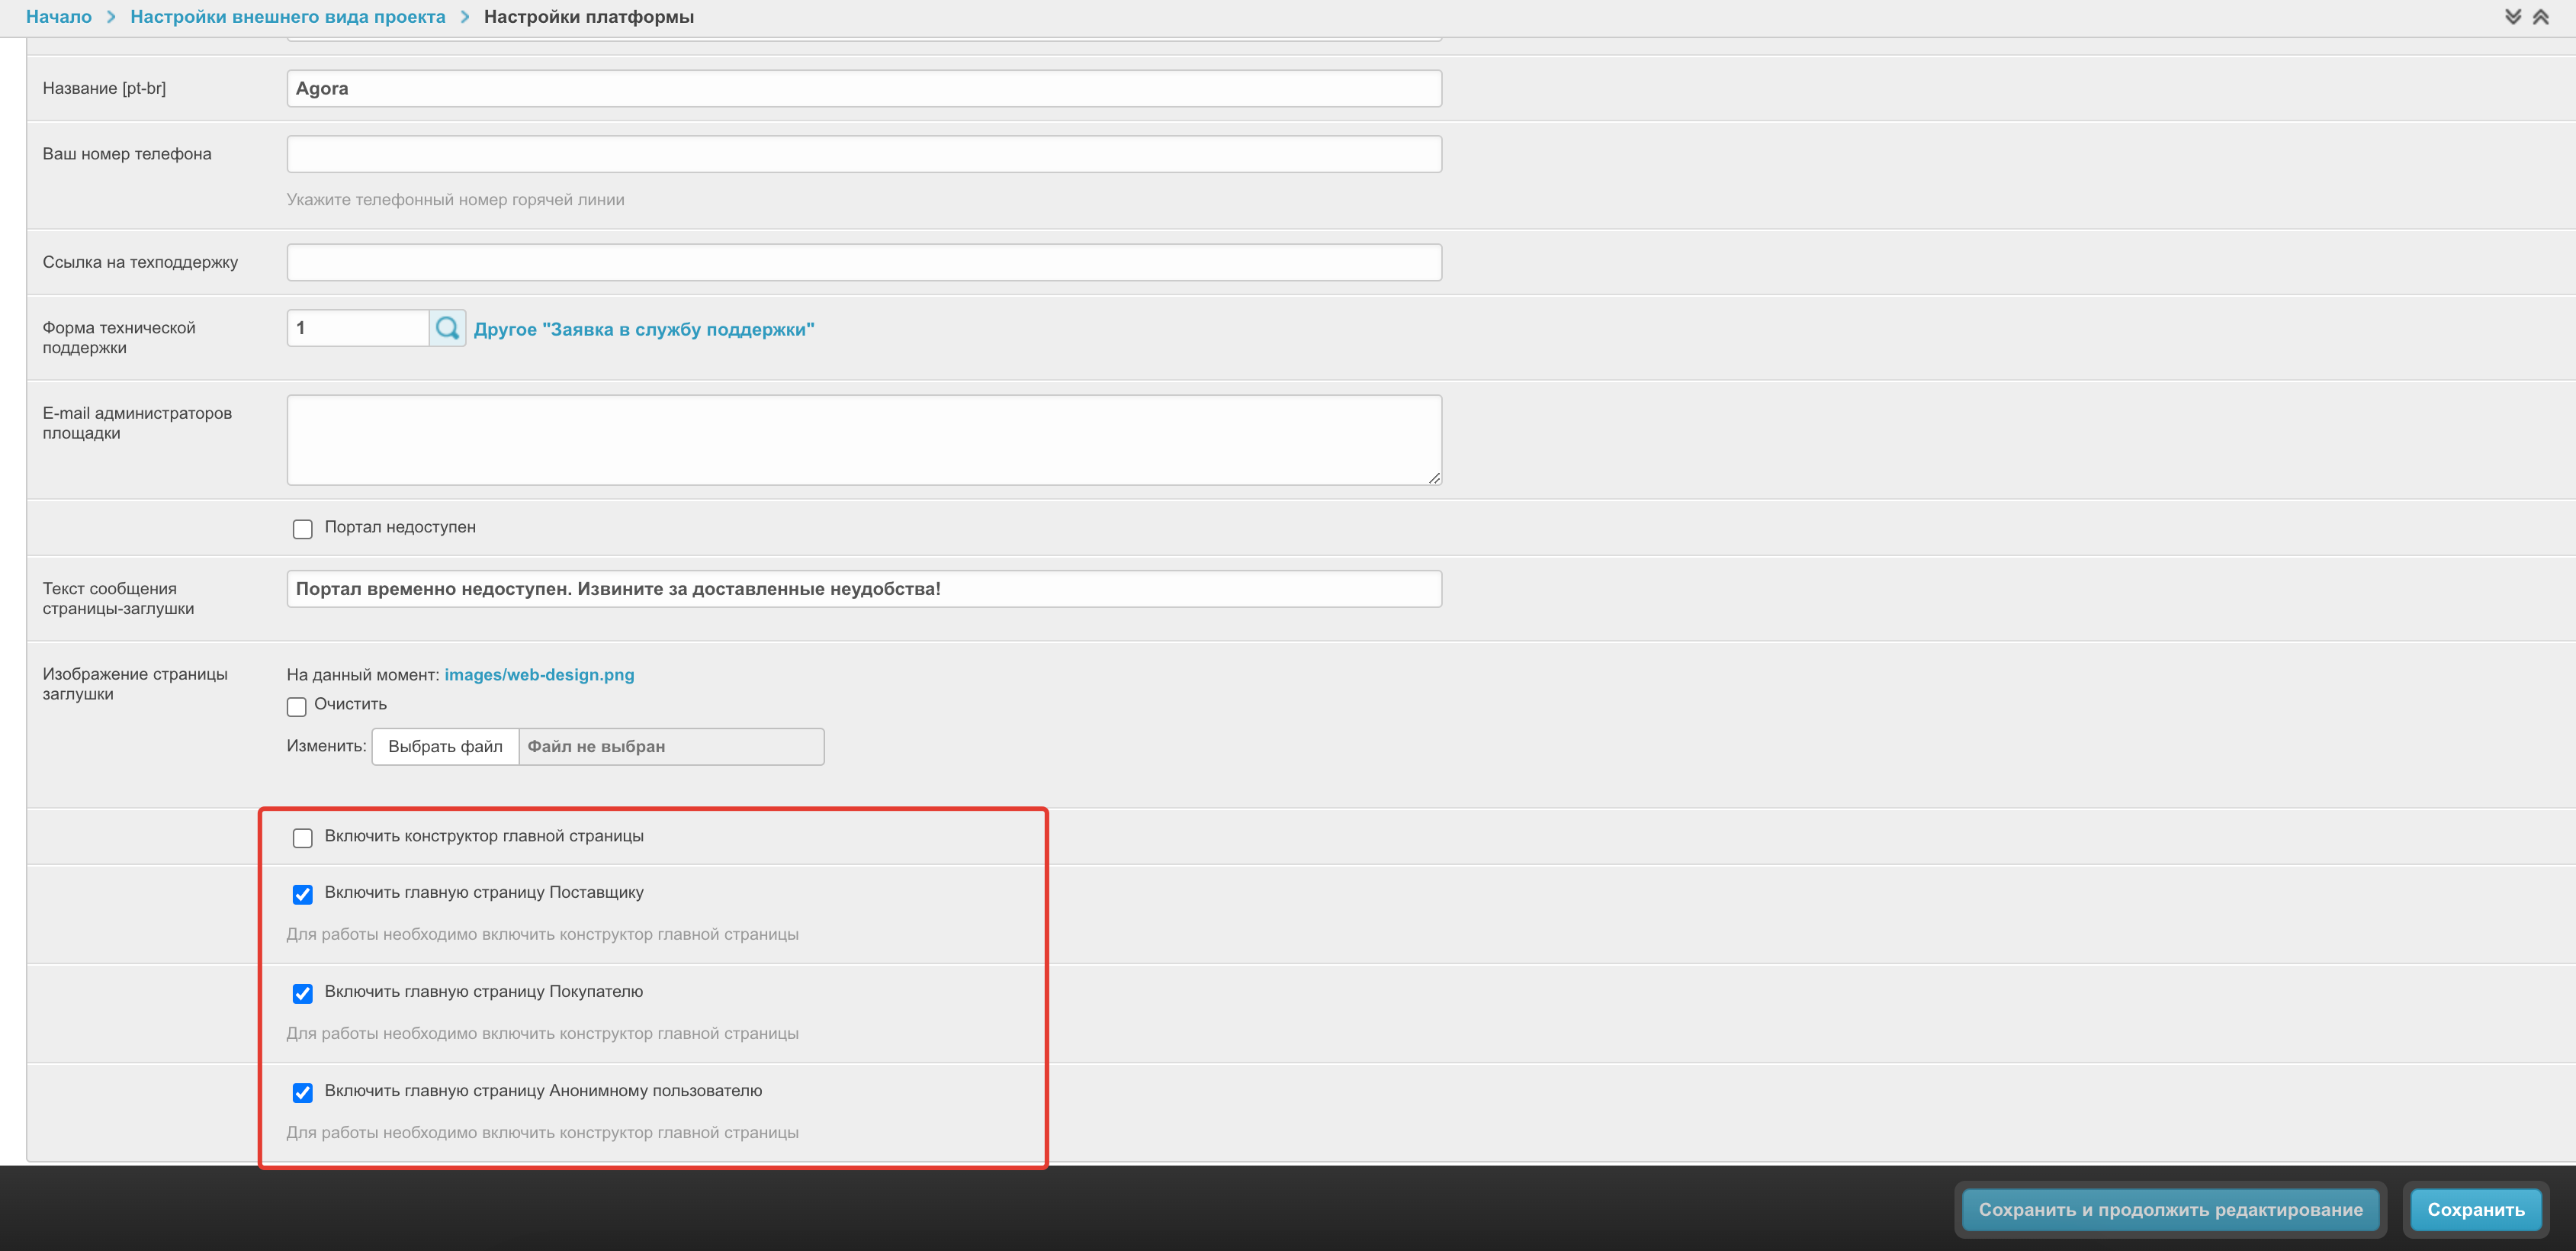This screenshot has height=1251, width=2576.
Task: Focus the Название [pt-br] field with Agora
Action: [x=864, y=88]
